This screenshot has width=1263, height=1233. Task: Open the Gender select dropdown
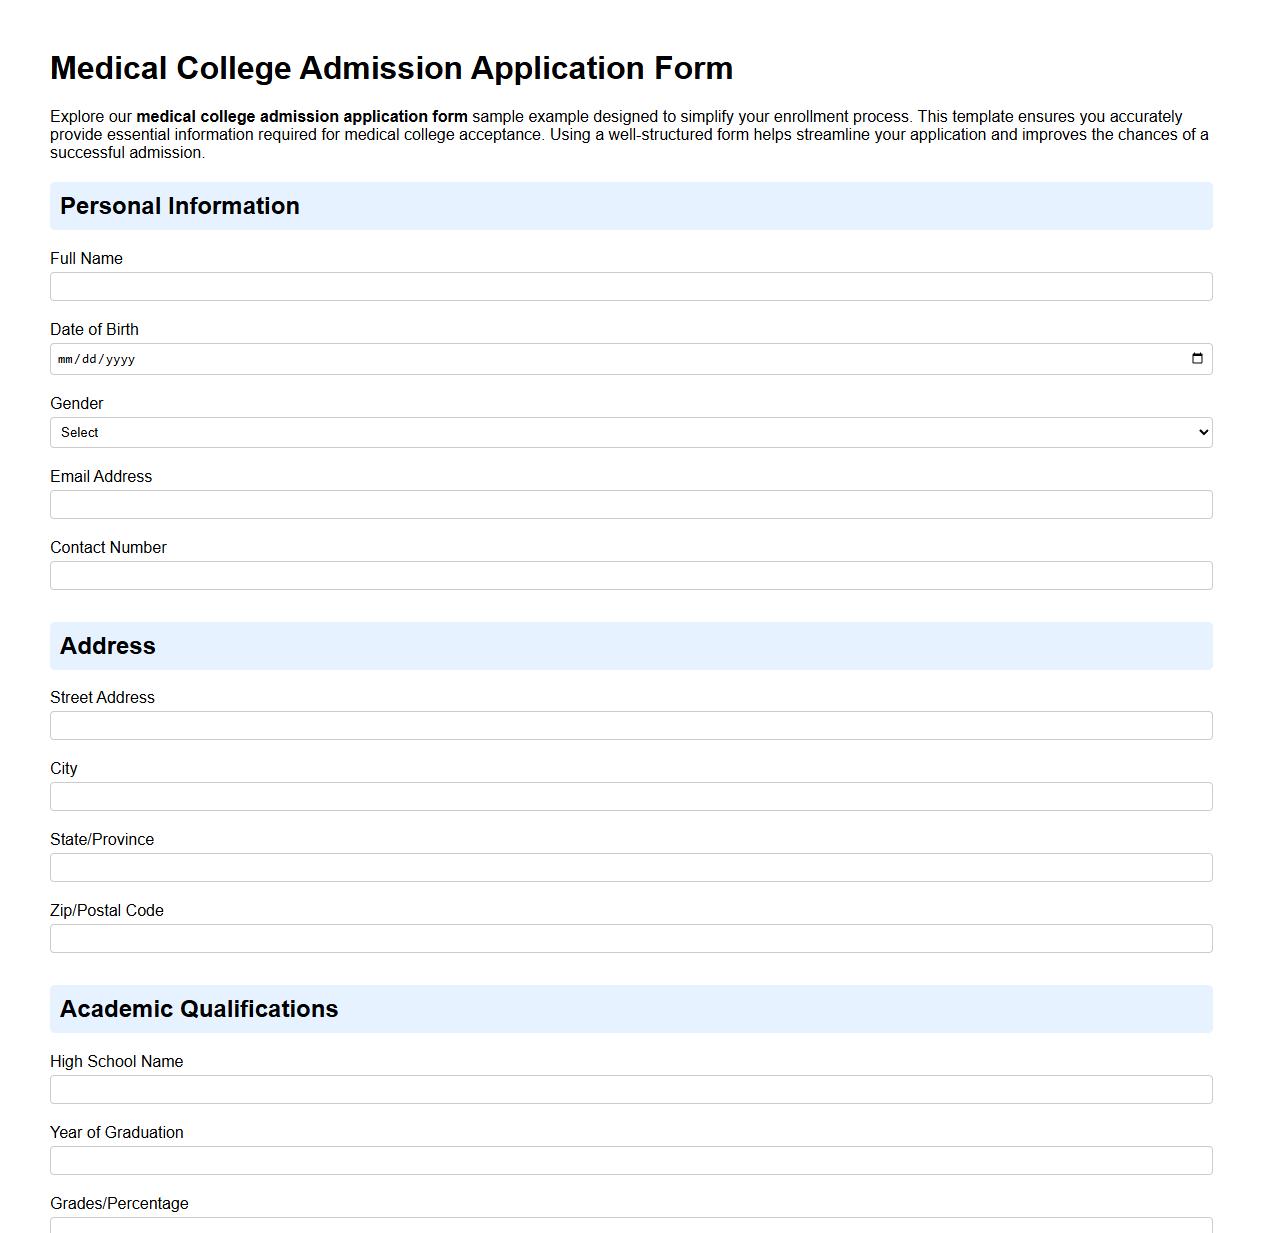coord(630,432)
